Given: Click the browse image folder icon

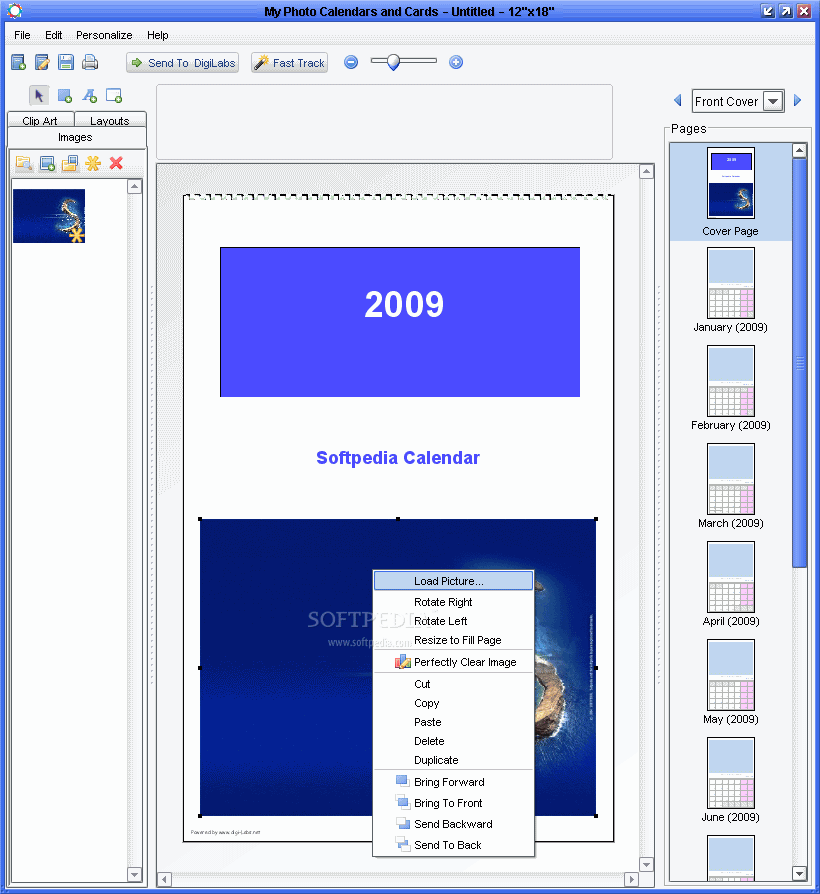Looking at the screenshot, I should tap(24, 164).
